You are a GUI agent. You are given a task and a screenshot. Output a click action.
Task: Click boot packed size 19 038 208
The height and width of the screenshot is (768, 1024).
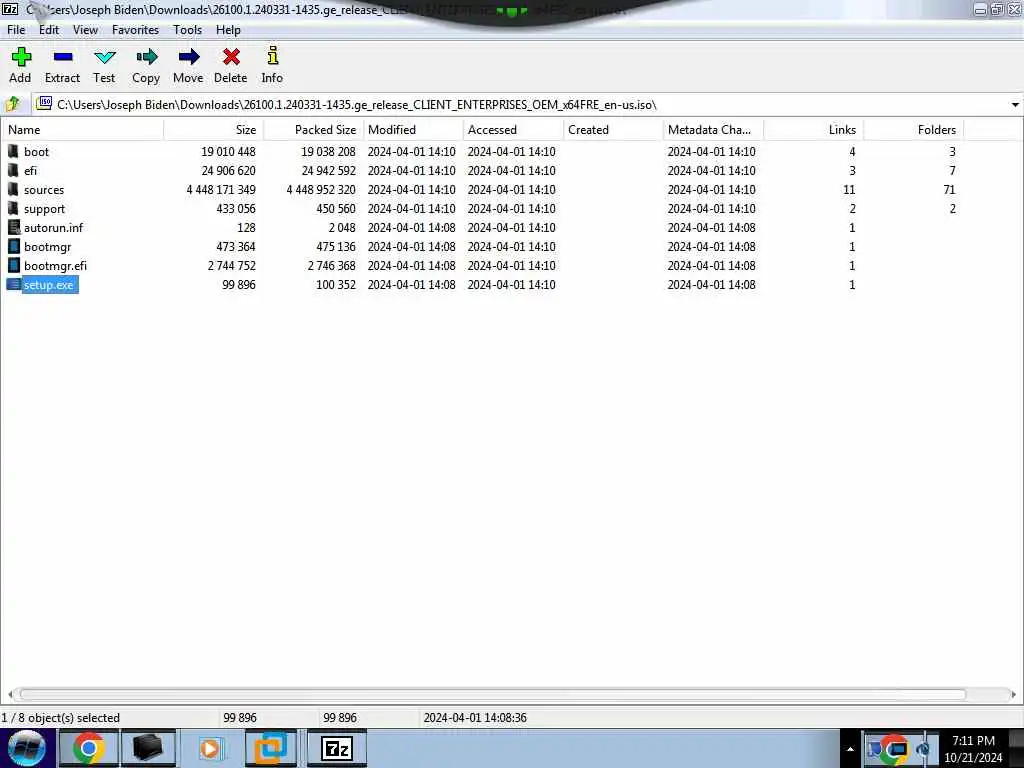coord(328,152)
